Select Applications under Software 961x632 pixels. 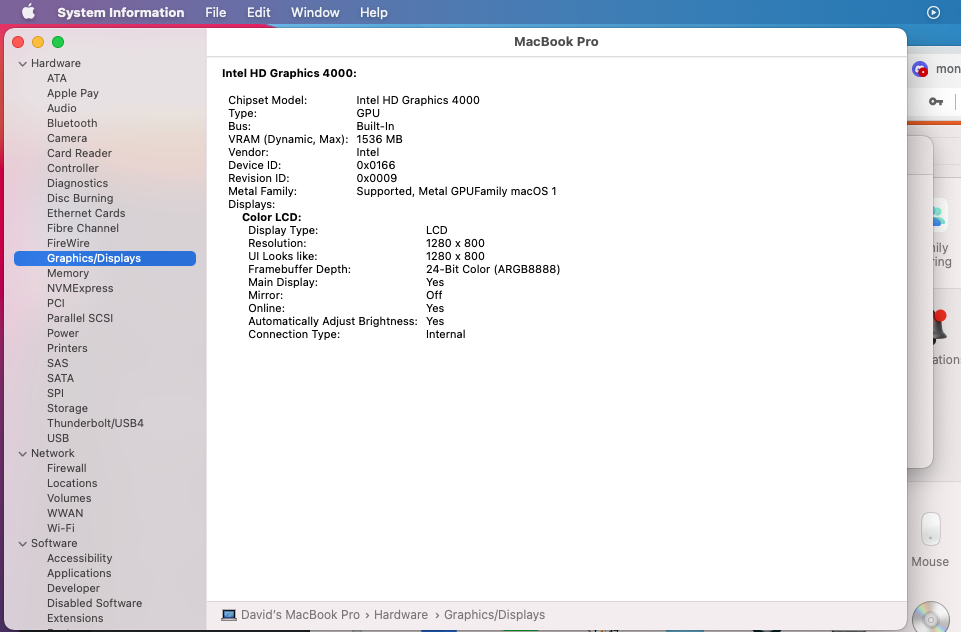pos(79,574)
